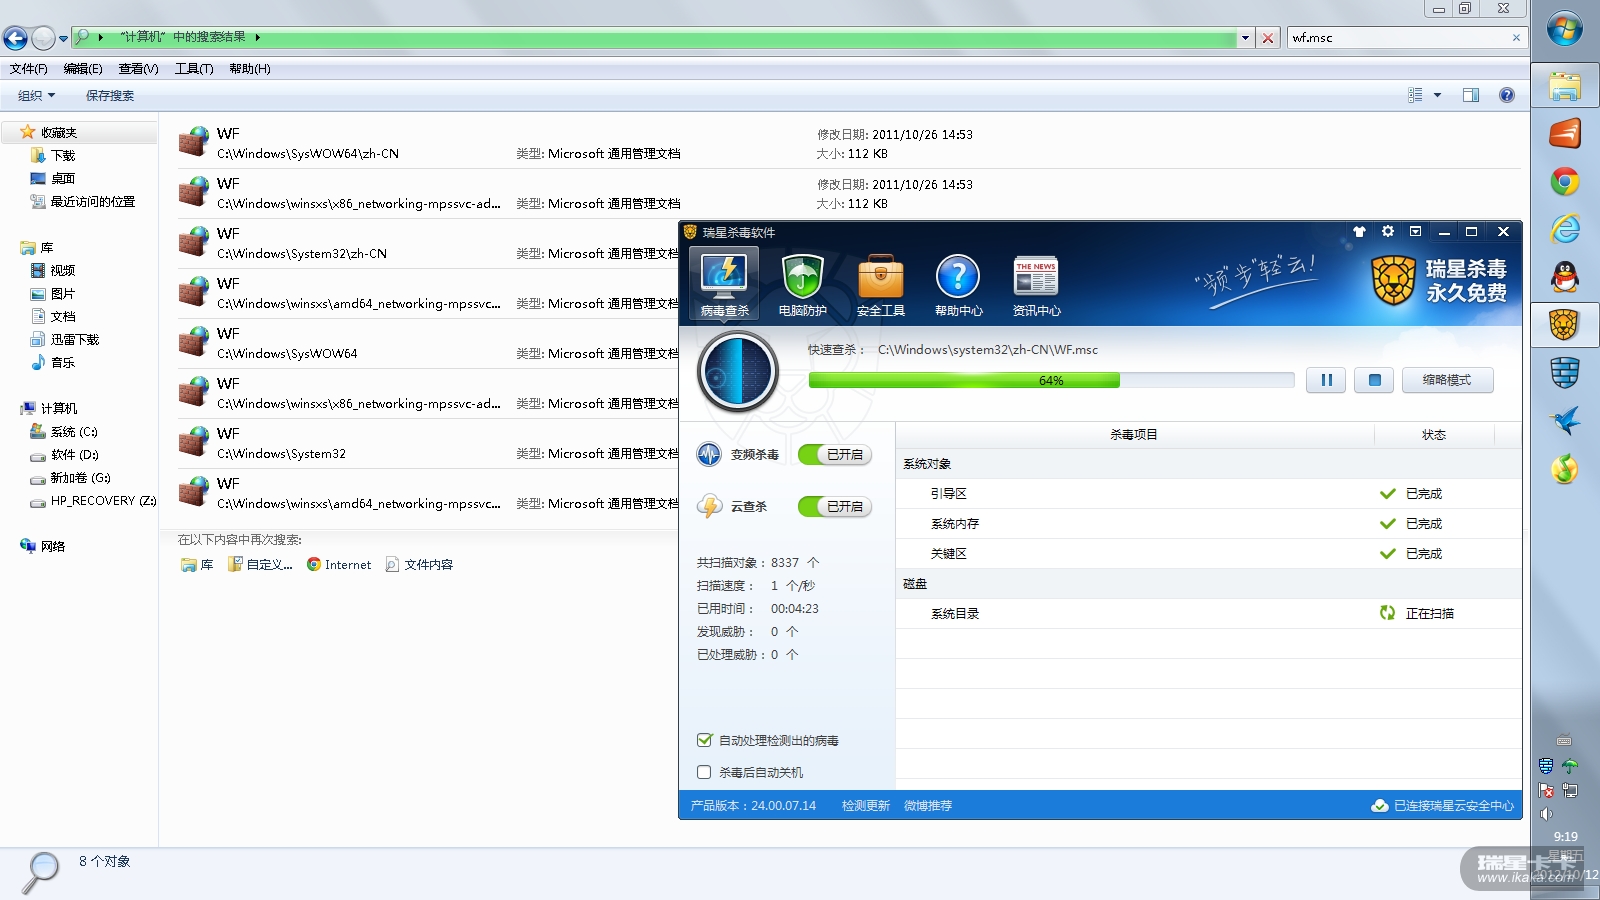Click 保存搜索 in Explorer toolbar
The height and width of the screenshot is (900, 1600).
point(110,96)
